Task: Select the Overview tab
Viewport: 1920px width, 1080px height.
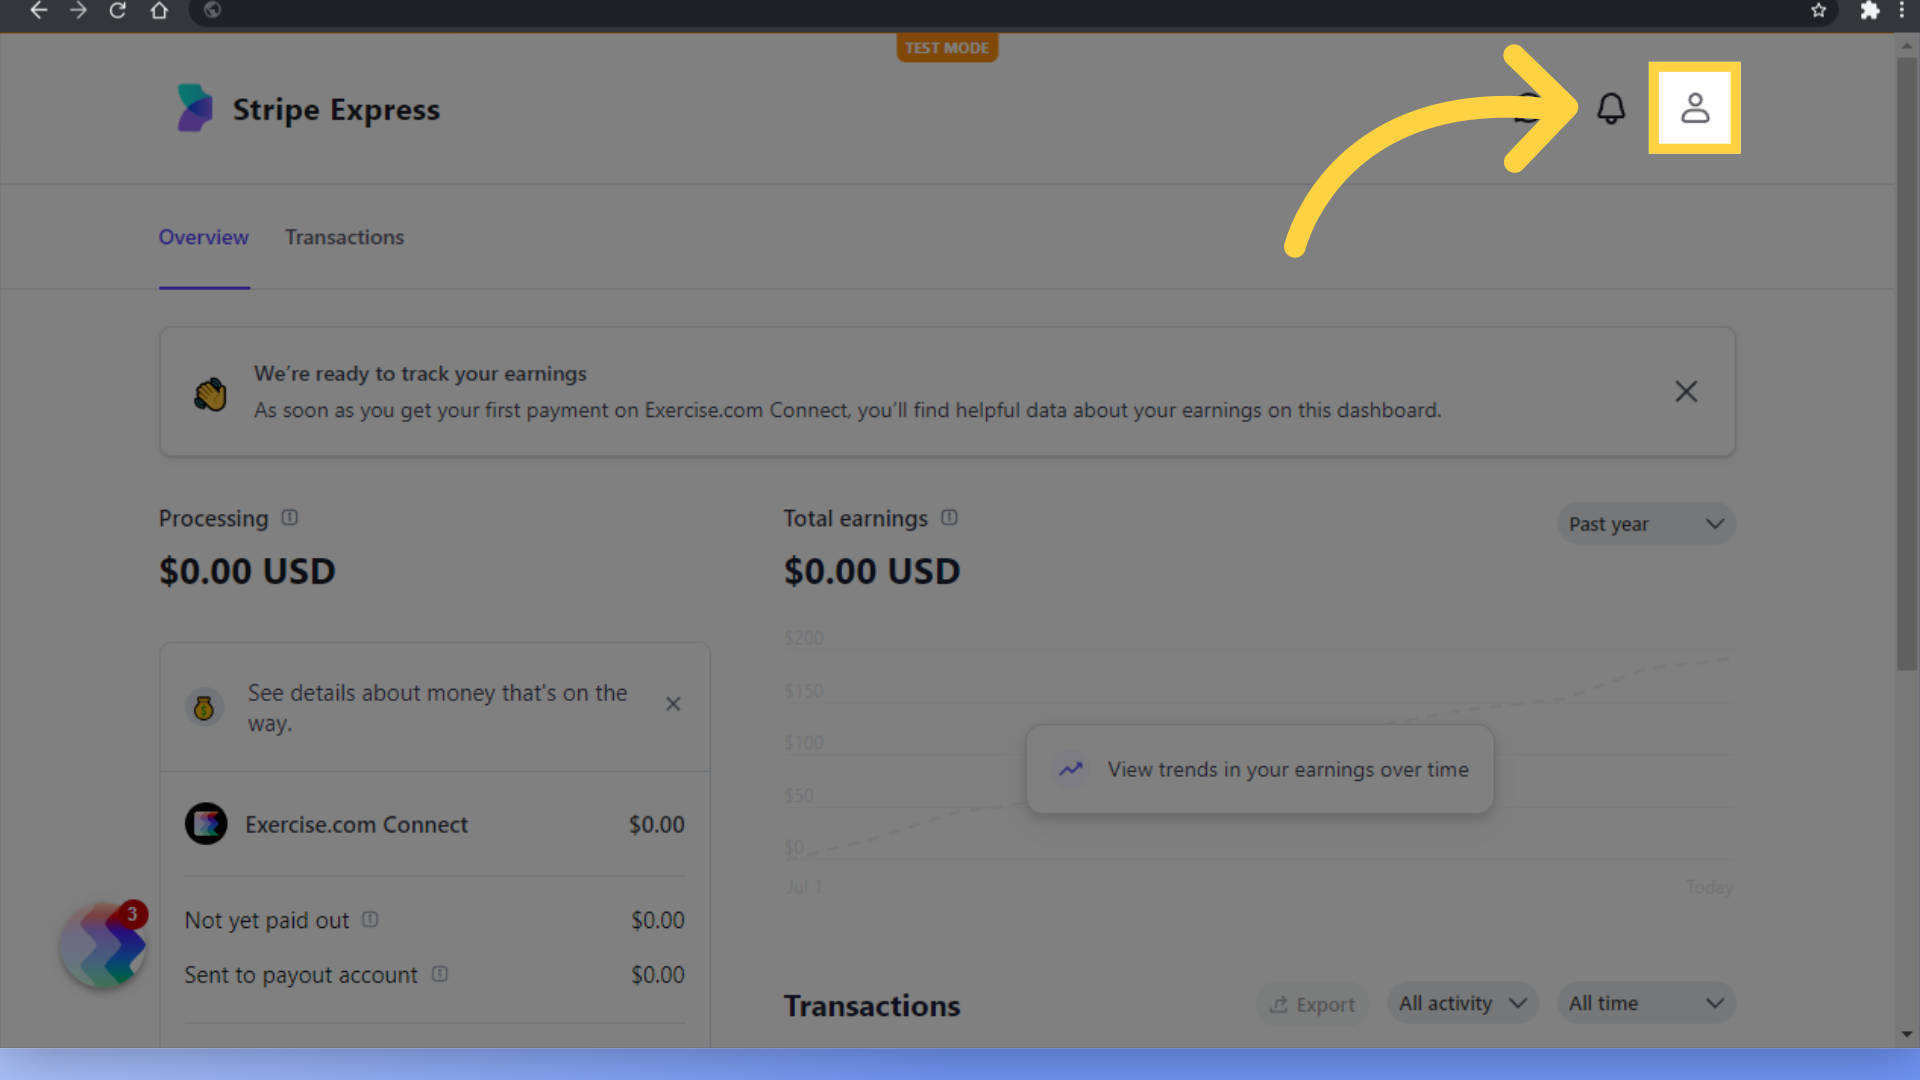Action: click(x=203, y=237)
